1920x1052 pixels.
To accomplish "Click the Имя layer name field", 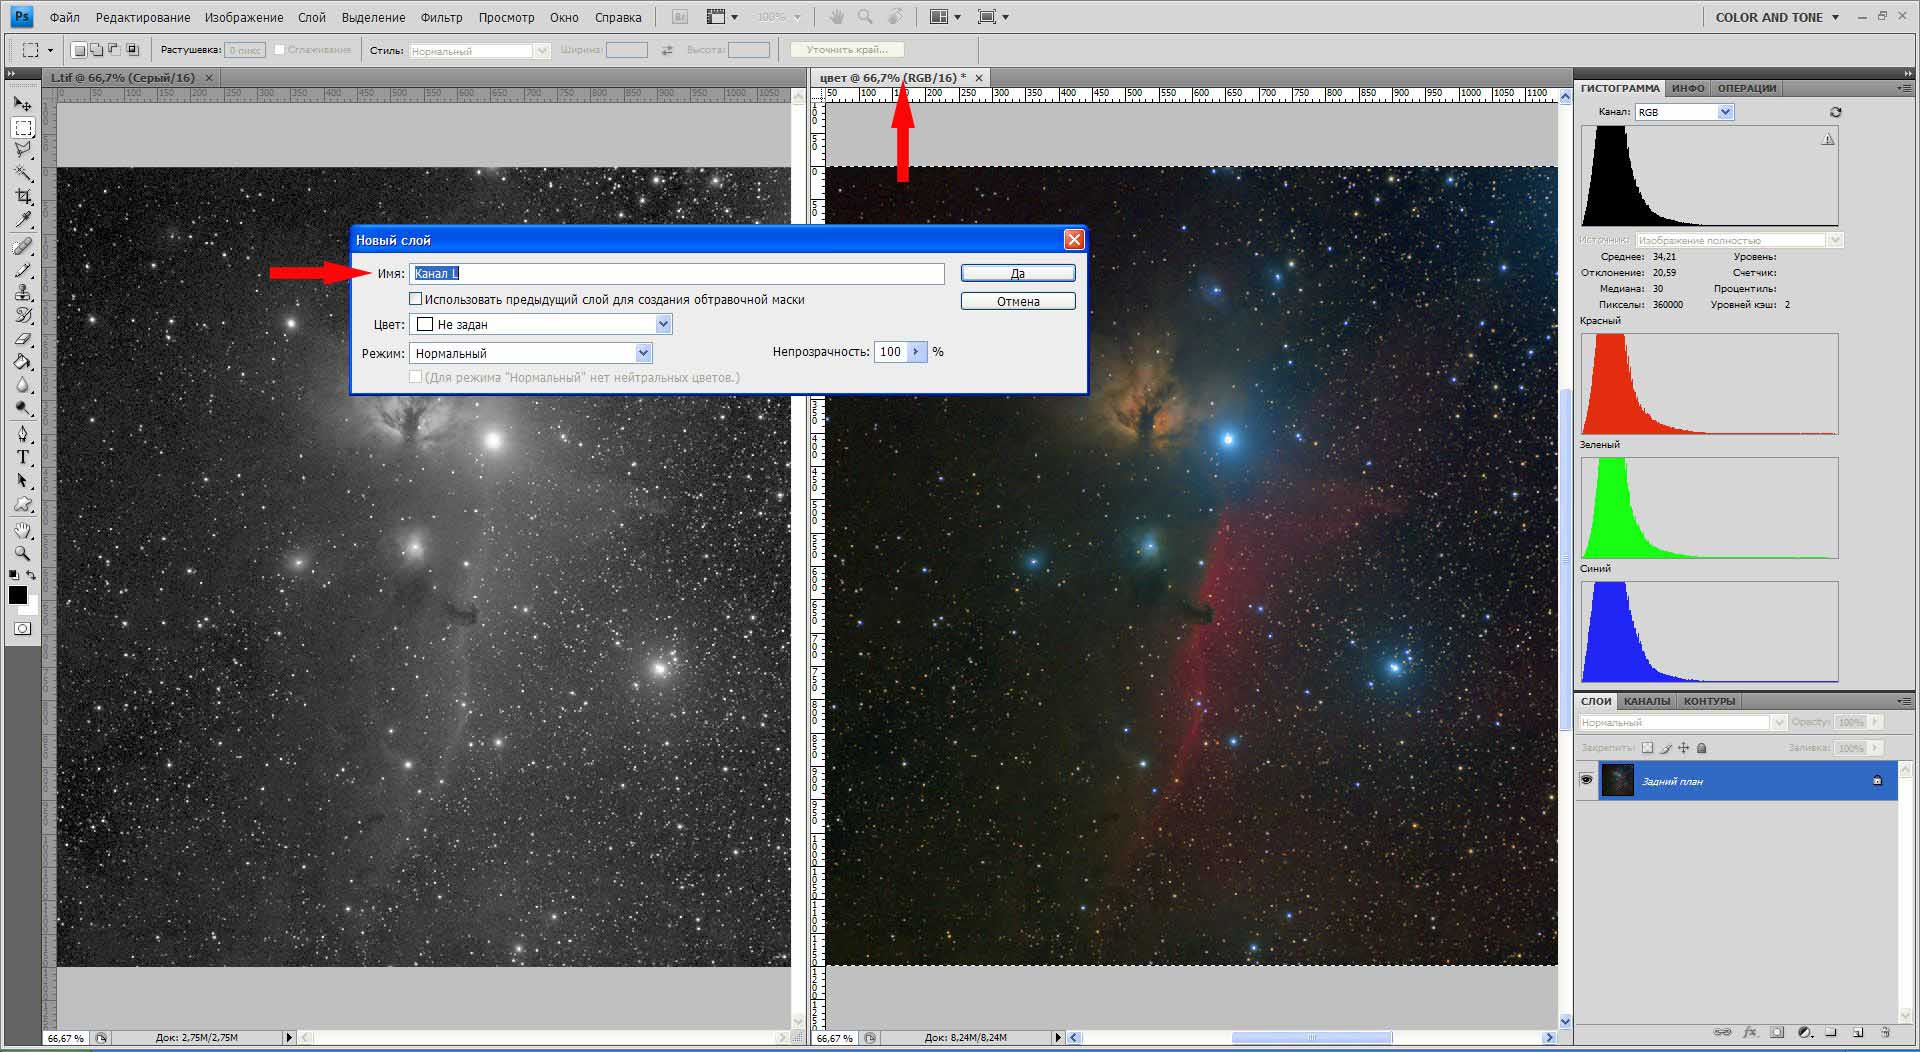I will [676, 273].
